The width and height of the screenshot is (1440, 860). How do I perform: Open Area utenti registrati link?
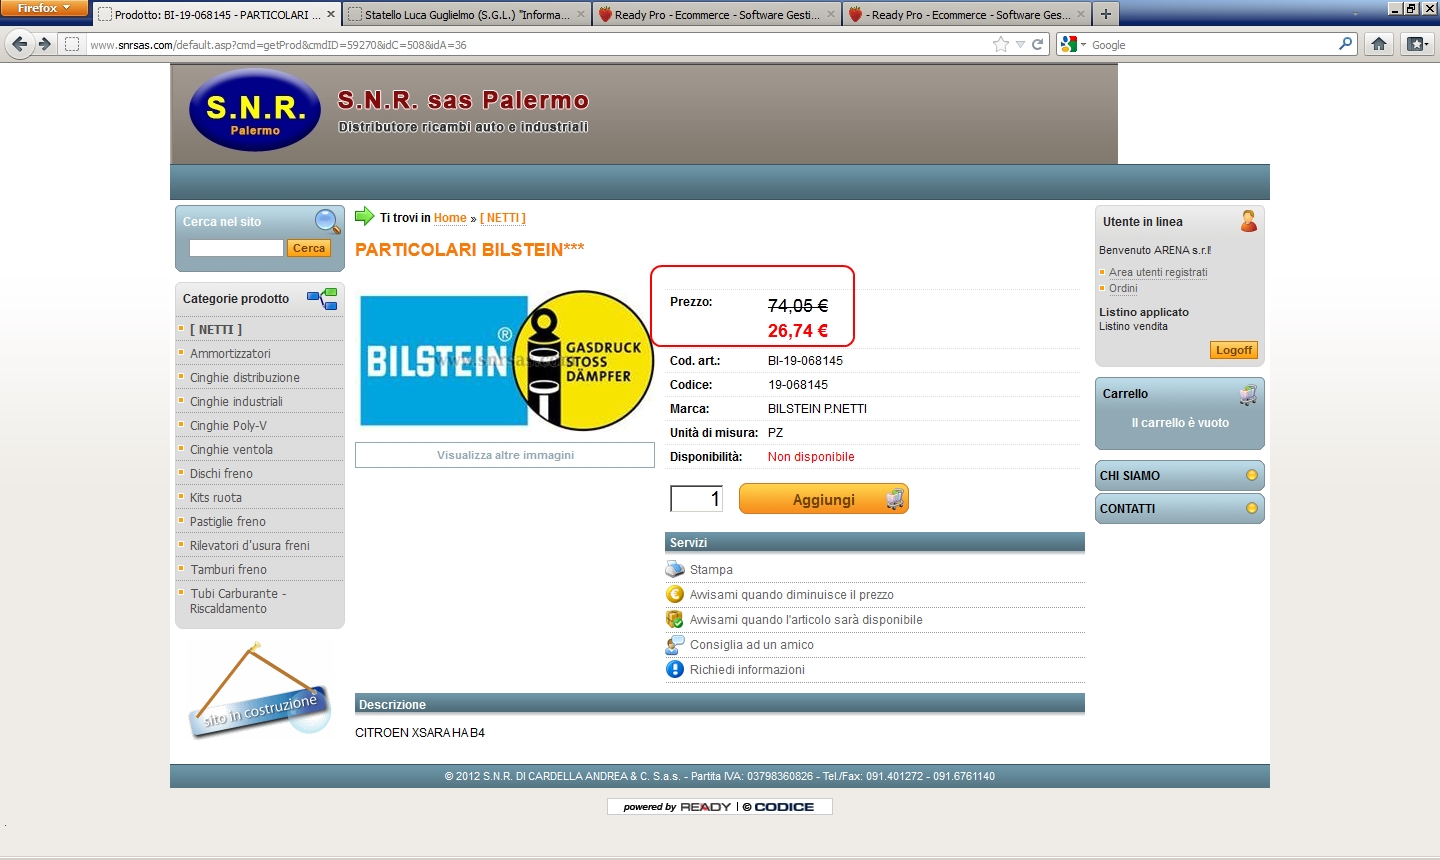1158,272
